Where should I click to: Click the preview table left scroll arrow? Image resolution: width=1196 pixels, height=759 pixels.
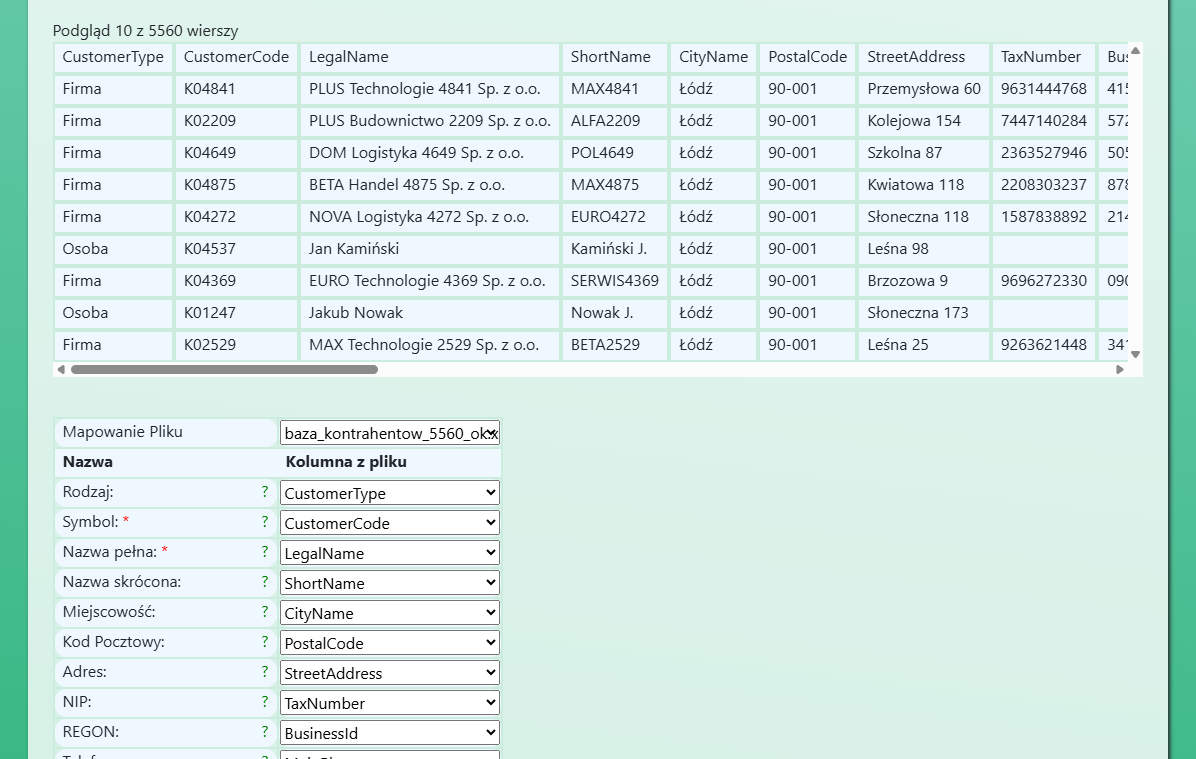[61, 369]
